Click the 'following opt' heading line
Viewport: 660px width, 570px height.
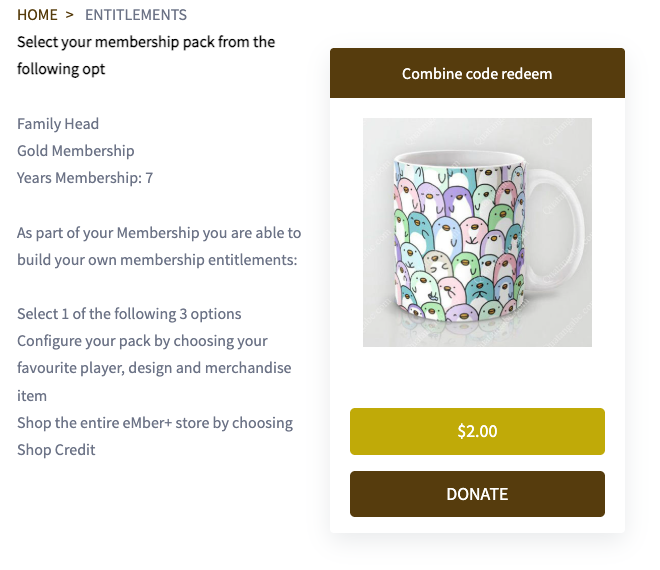coord(61,69)
